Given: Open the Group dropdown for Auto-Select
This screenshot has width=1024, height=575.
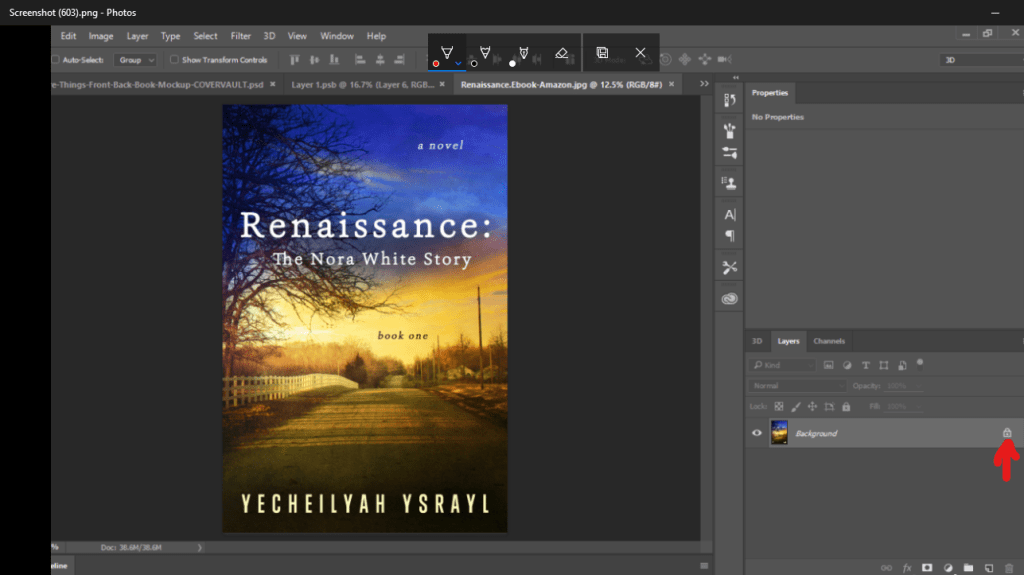Looking at the screenshot, I should 134,60.
